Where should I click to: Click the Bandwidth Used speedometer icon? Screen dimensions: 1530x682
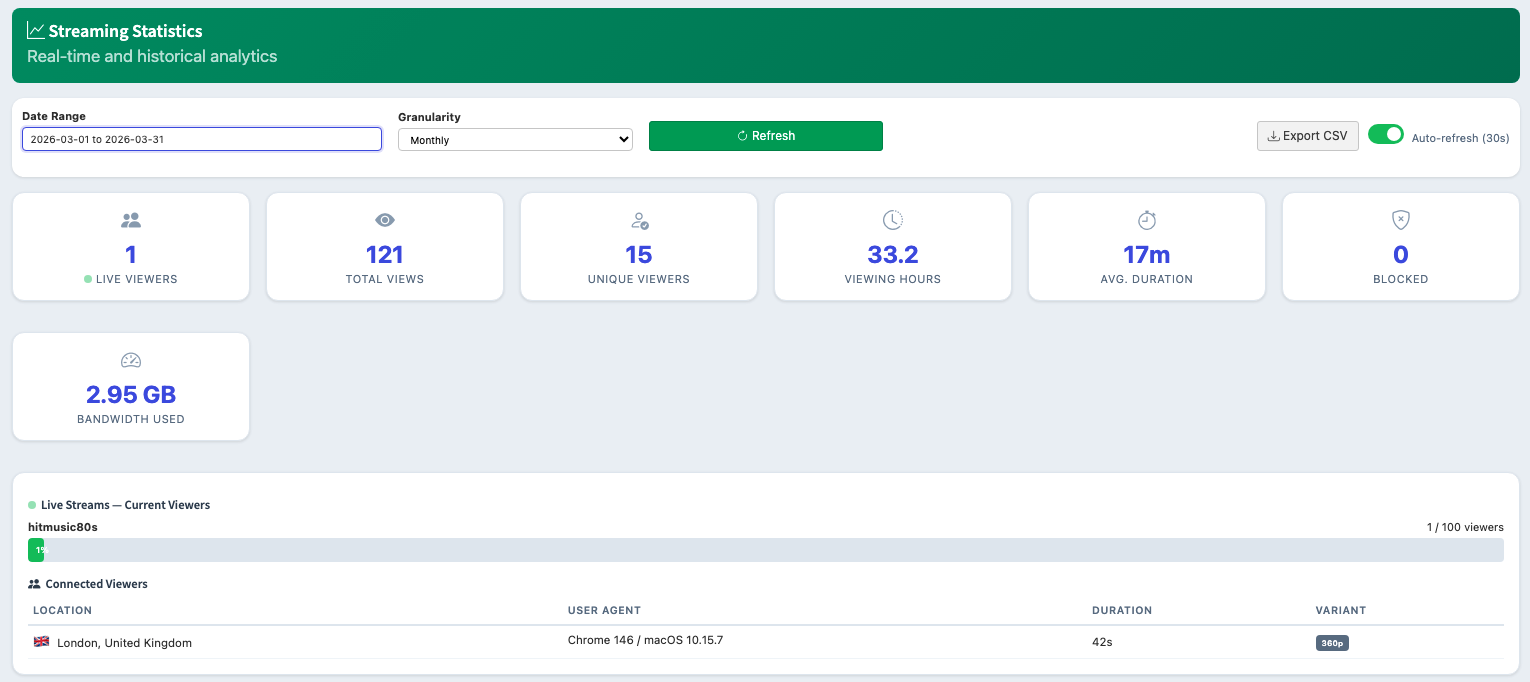click(131, 360)
